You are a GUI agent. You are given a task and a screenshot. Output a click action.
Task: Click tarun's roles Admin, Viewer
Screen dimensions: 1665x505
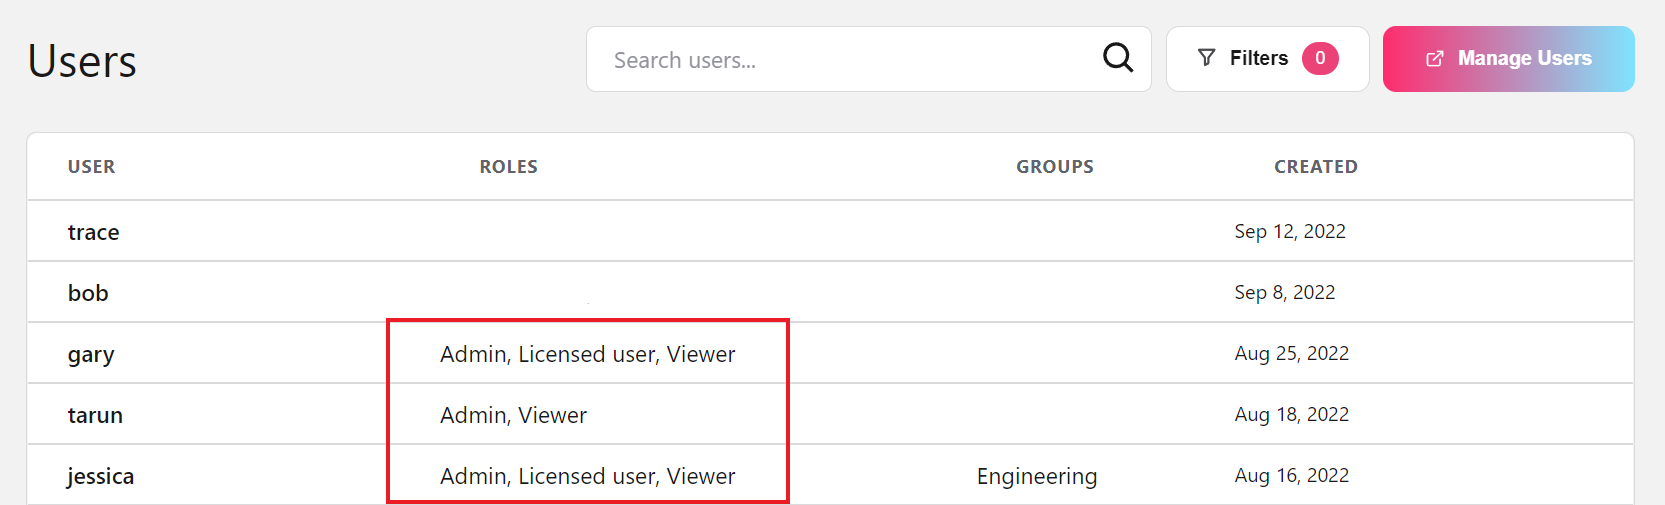(x=513, y=415)
